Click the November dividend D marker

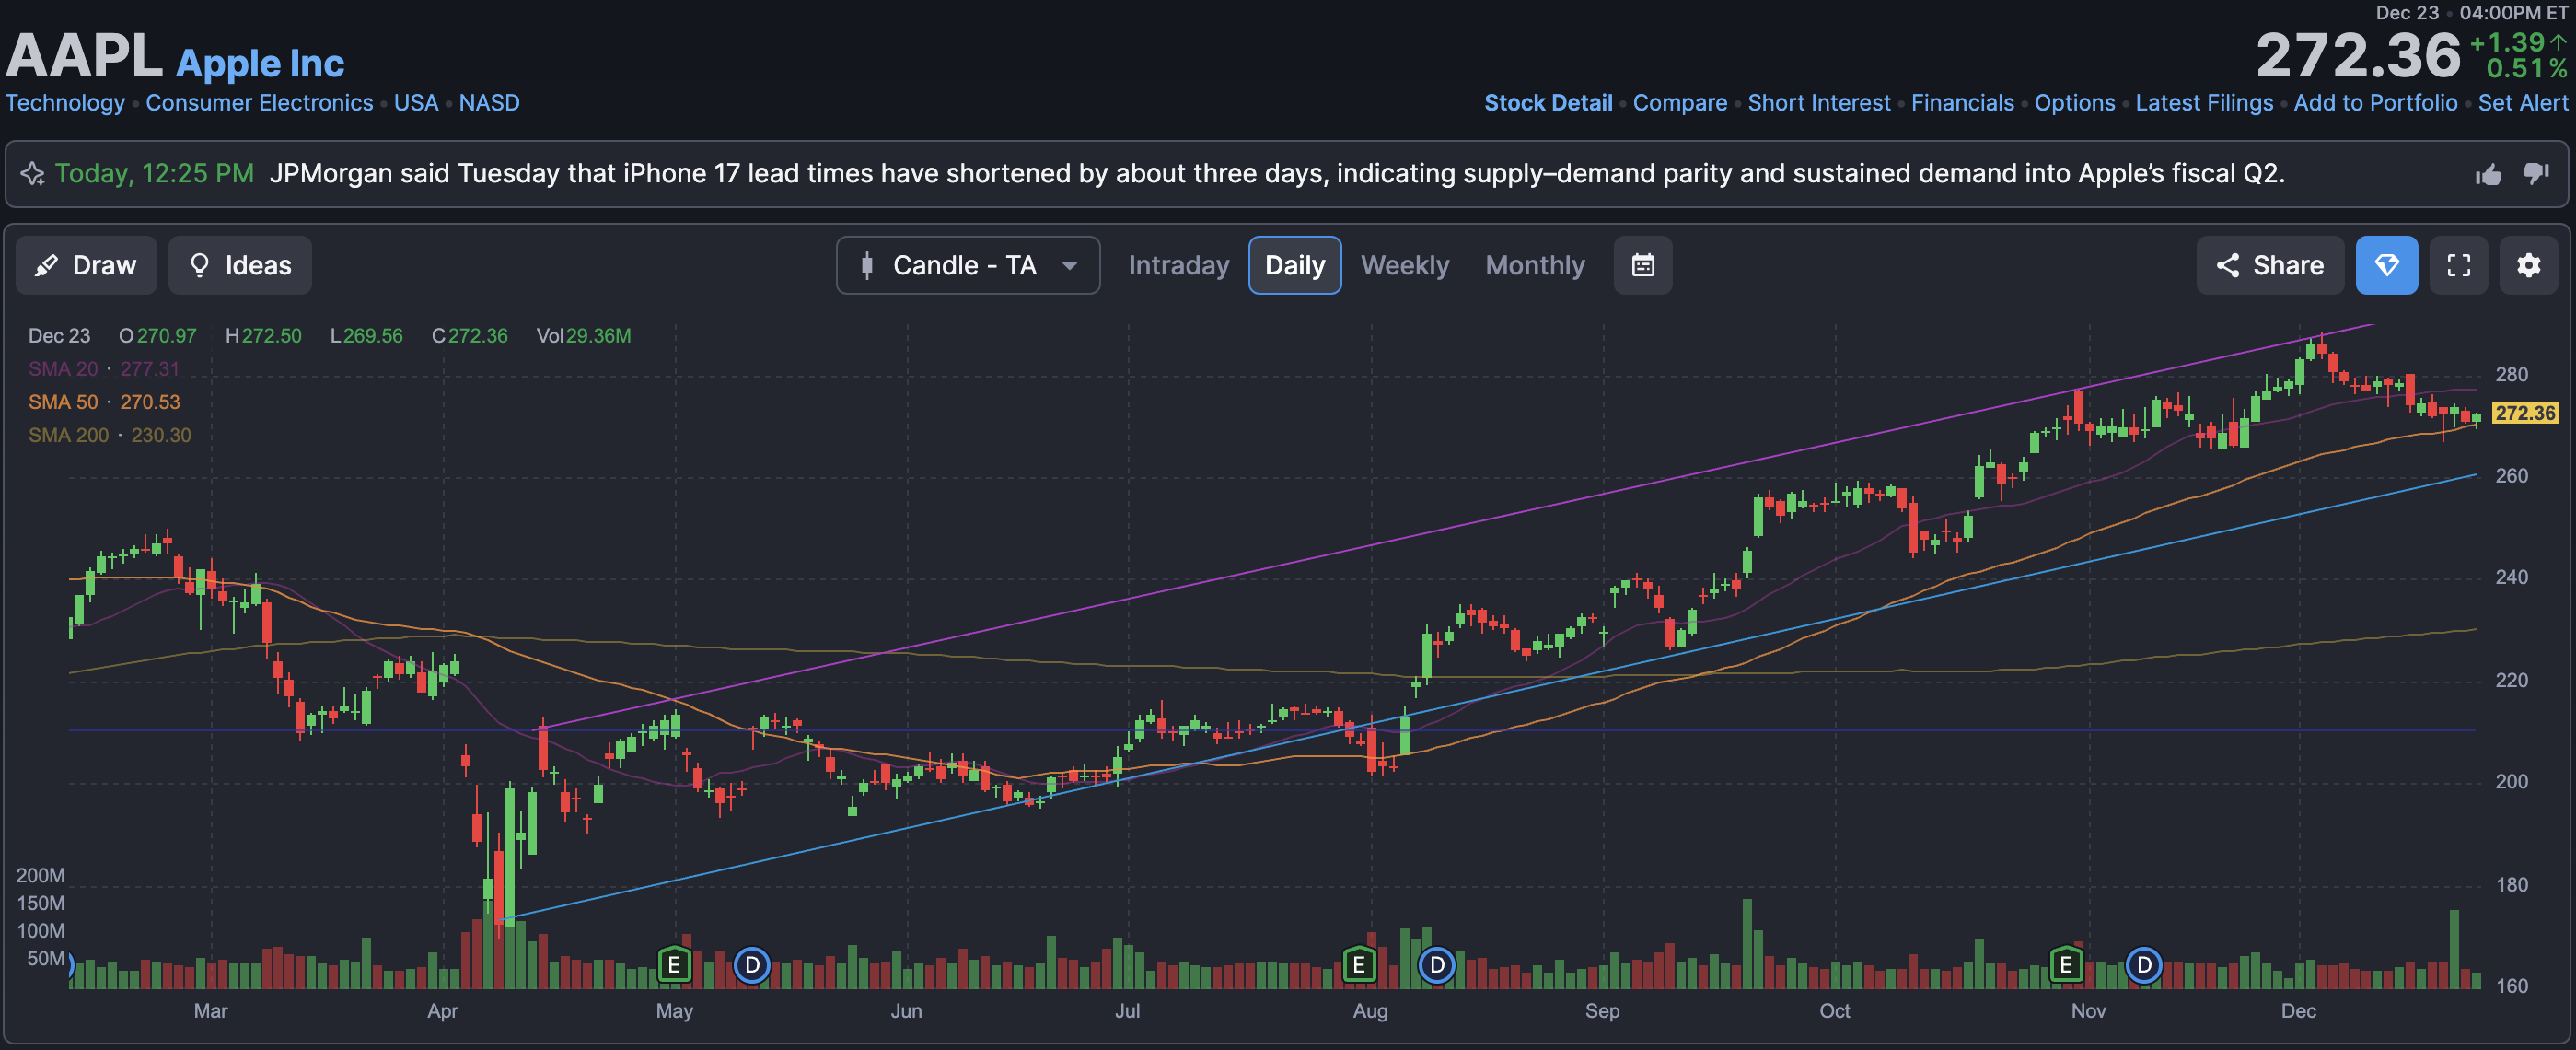[2143, 965]
